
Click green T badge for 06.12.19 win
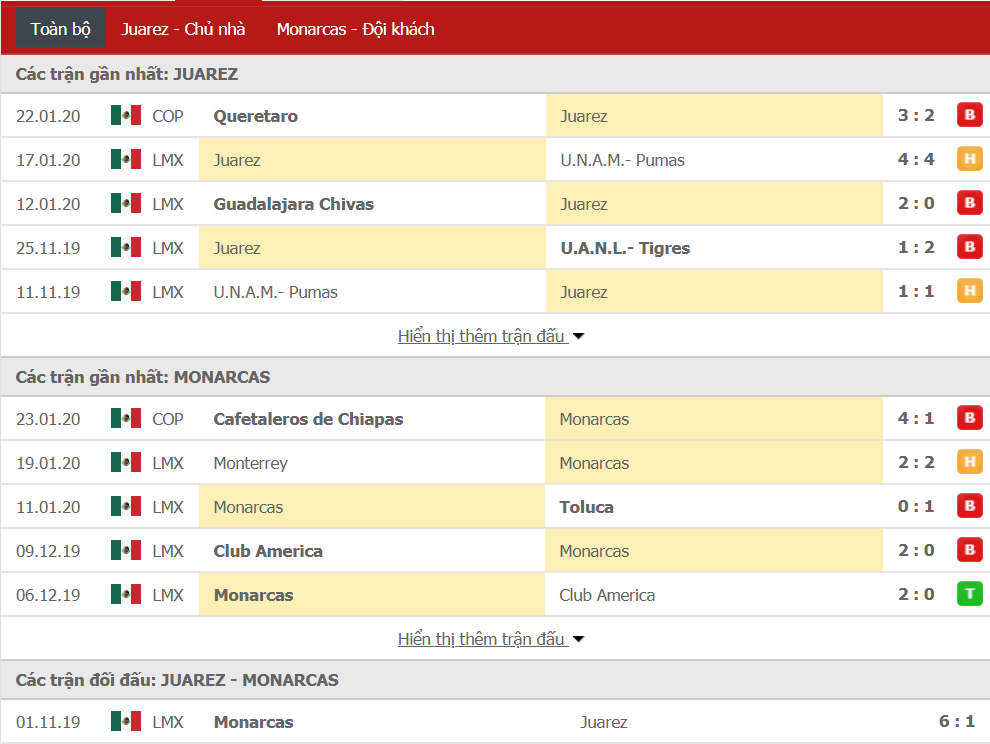point(970,594)
